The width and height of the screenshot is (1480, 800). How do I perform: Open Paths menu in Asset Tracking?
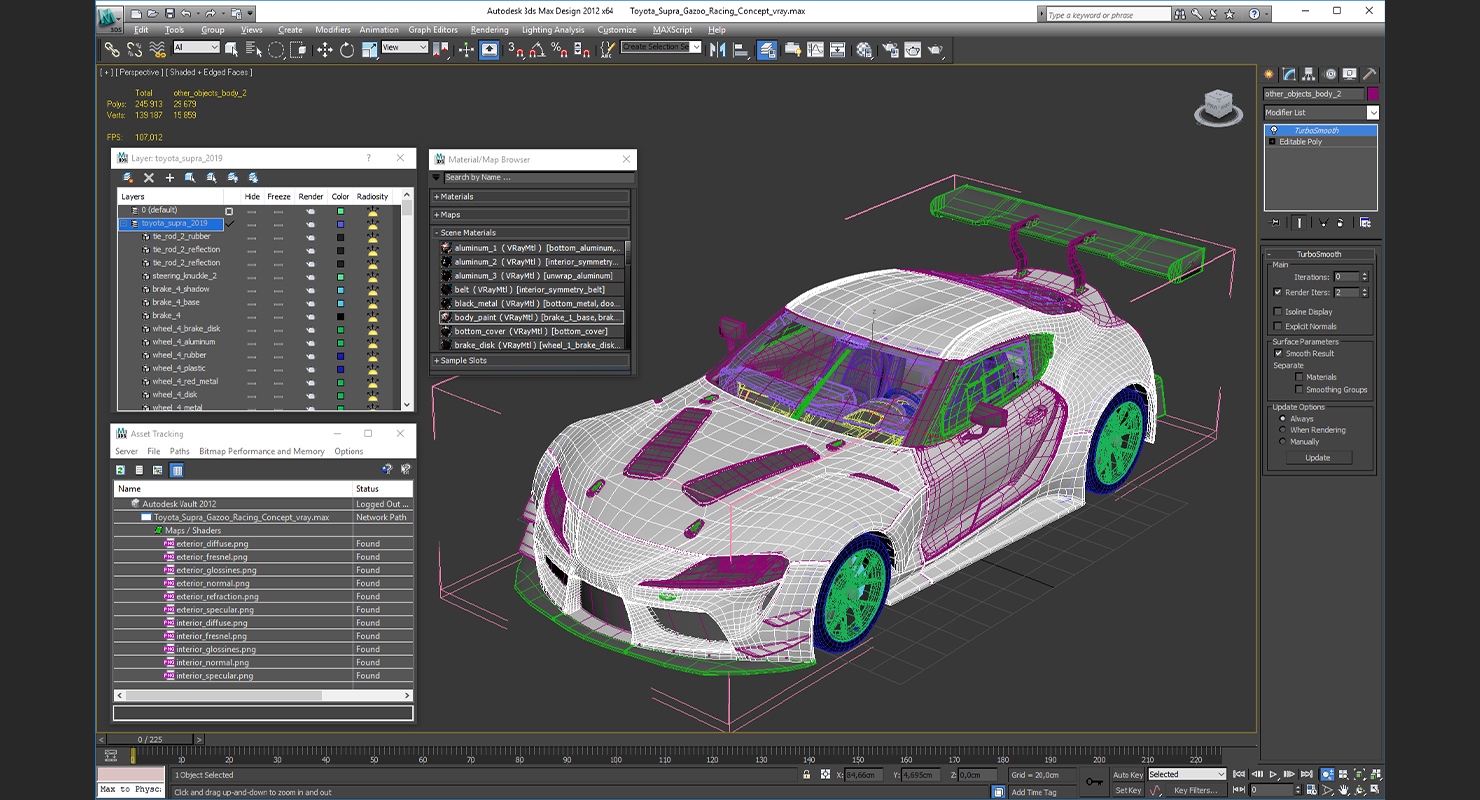click(180, 452)
